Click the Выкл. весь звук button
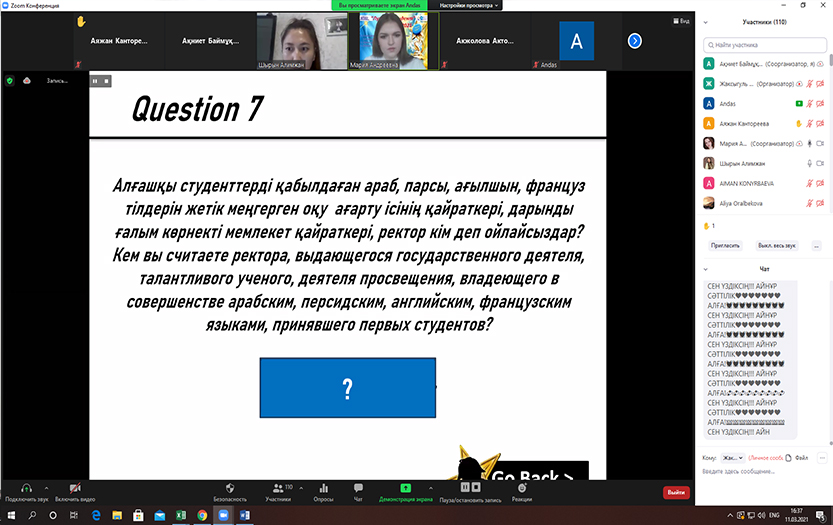This screenshot has height=525, width=833. (x=776, y=245)
